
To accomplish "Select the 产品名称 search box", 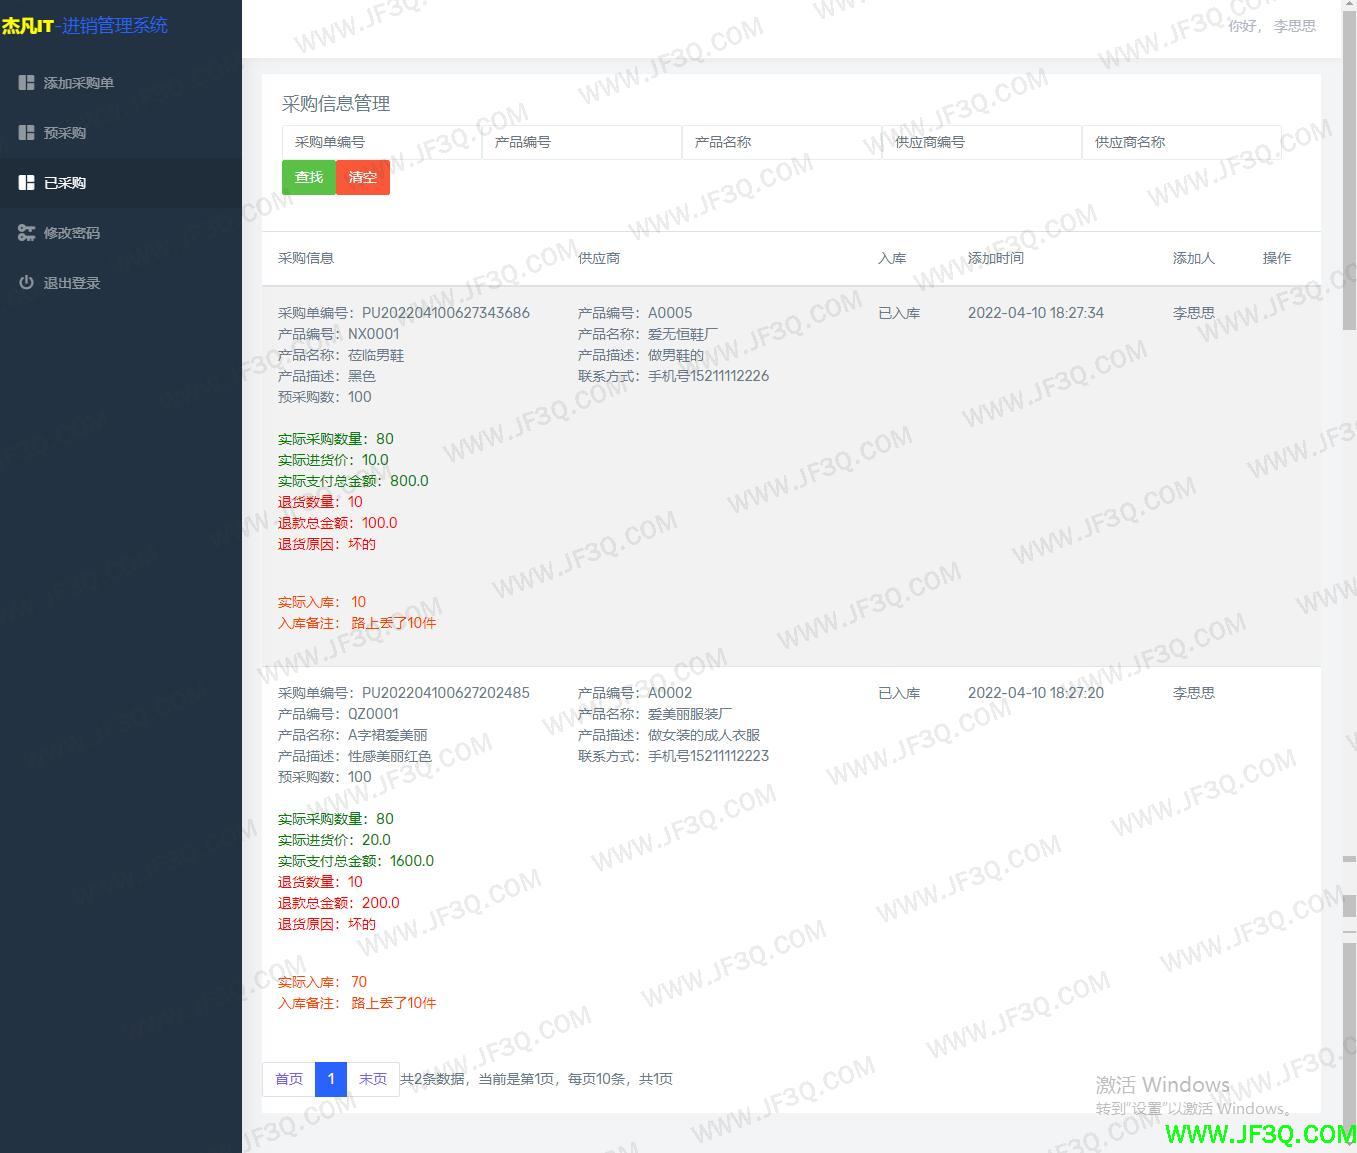I will 781,142.
